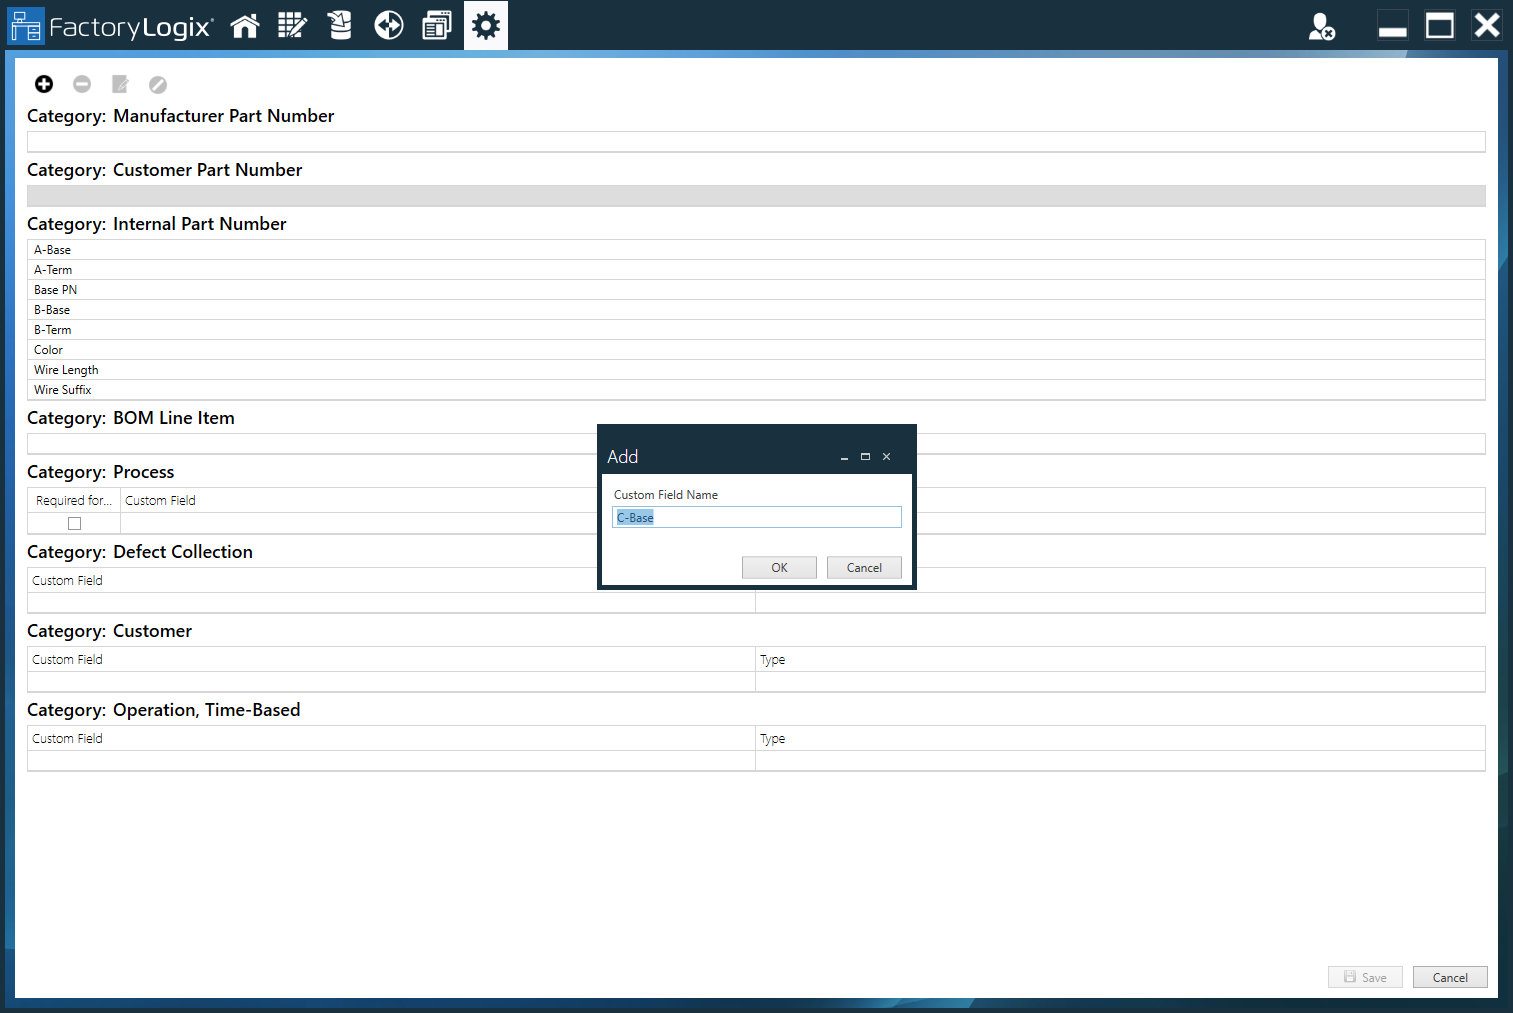
Task: Select the spreadsheet editing icon in the toolbar
Action: (x=292, y=25)
